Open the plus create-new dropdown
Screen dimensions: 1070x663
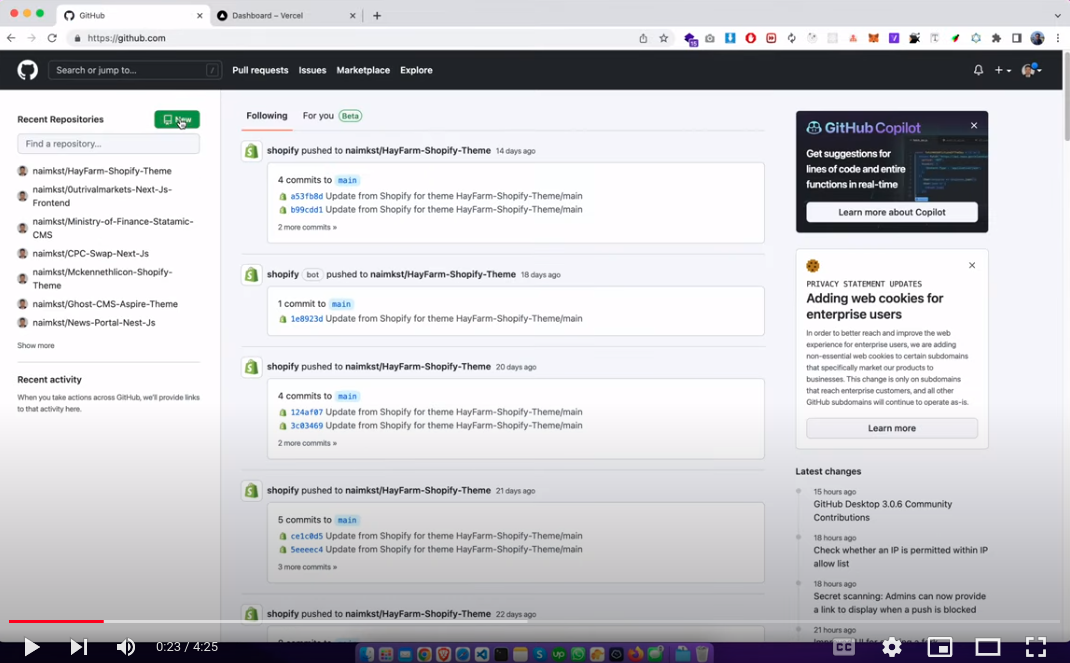click(x=1002, y=70)
